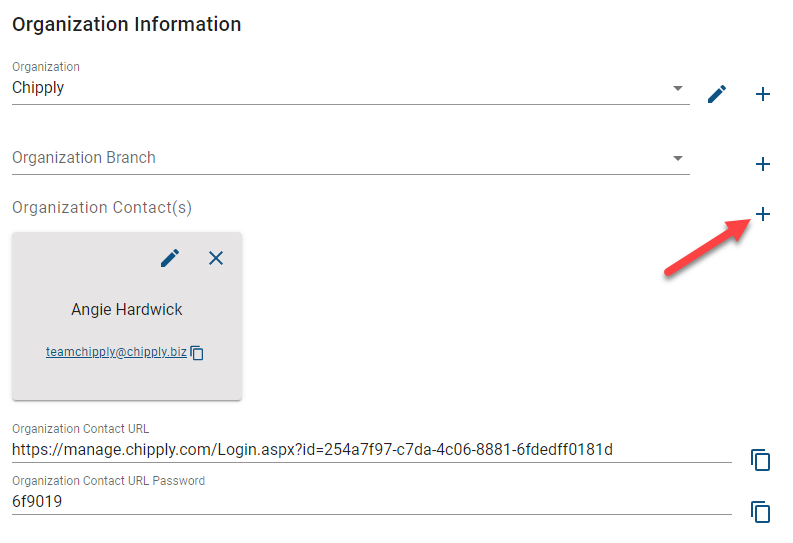The height and width of the screenshot is (543, 793).
Task: Click the Chipply value in Organization field
Action: (38, 88)
